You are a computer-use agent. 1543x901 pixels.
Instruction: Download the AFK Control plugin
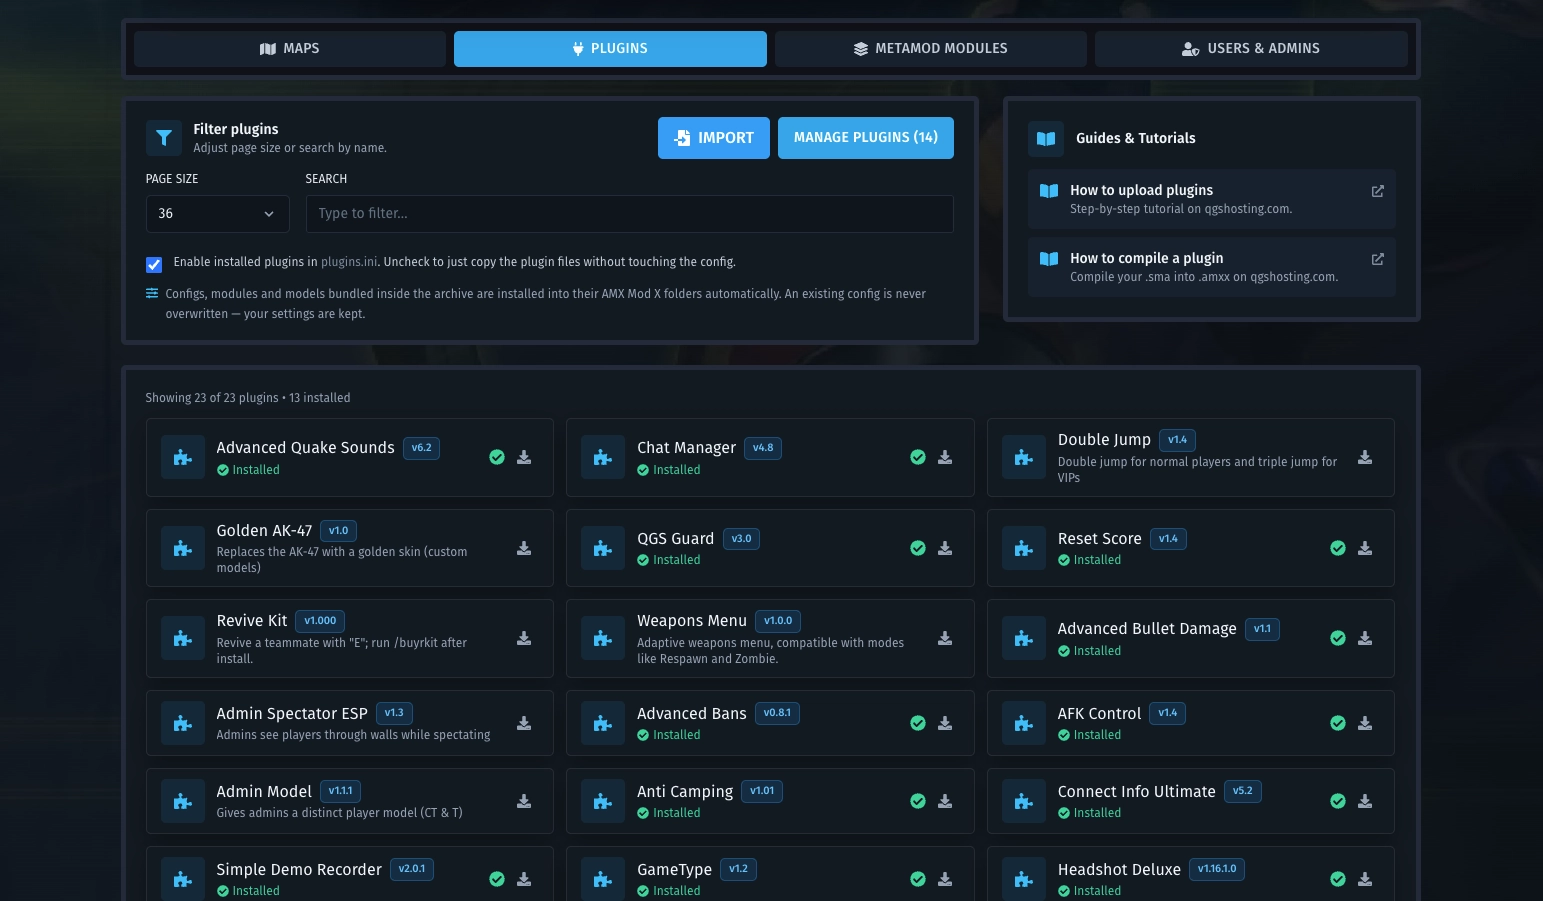(1365, 723)
